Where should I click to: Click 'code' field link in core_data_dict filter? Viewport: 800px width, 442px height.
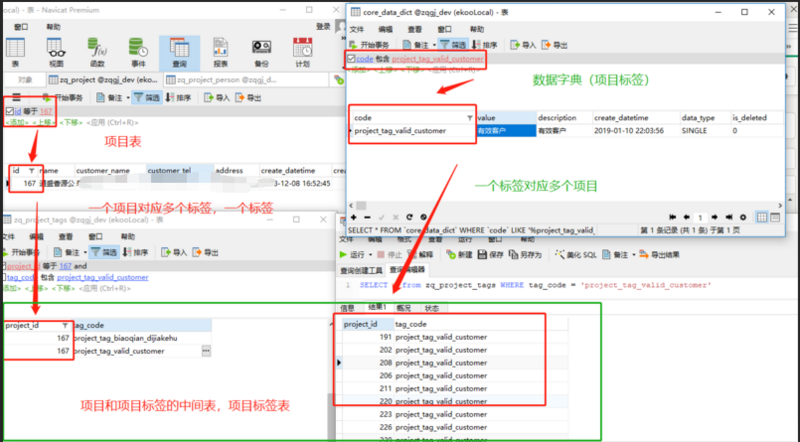(x=364, y=59)
